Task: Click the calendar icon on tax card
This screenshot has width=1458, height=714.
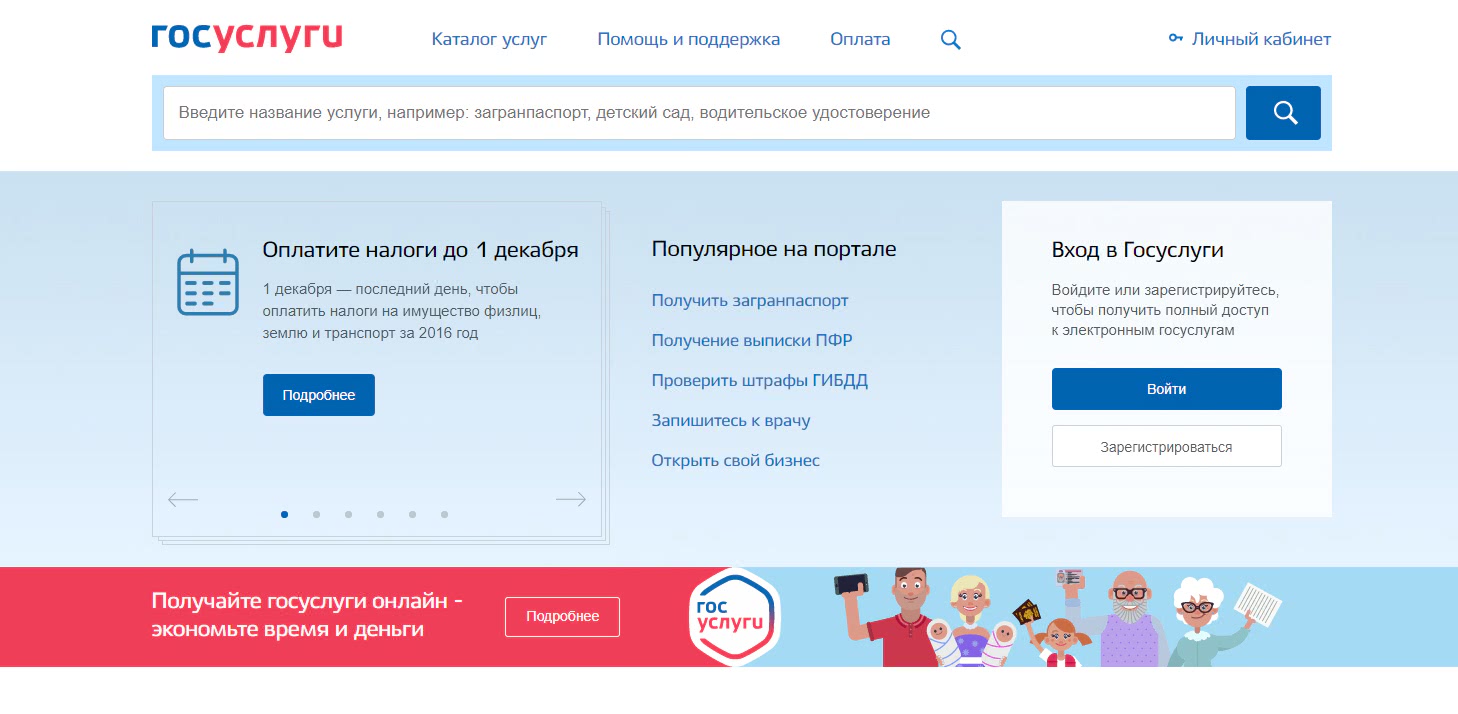Action: tap(208, 282)
